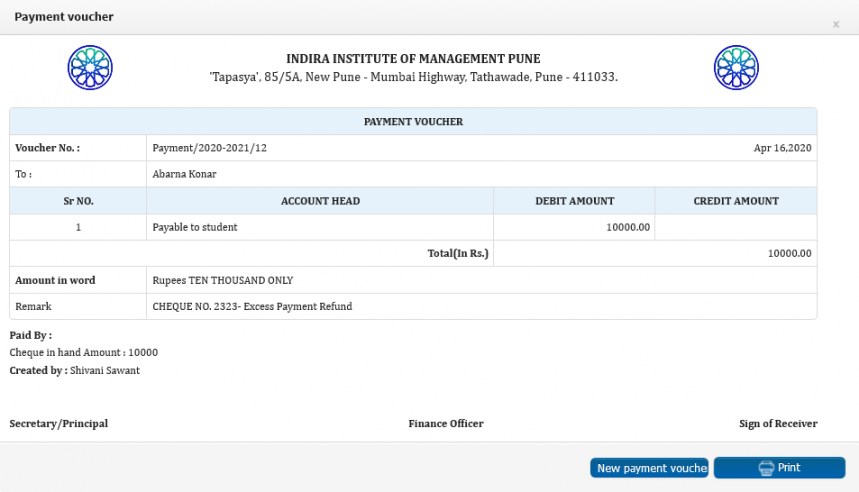Click the voucher date Apr 16,2020
Viewport: 859px width, 492px height.
(x=782, y=148)
